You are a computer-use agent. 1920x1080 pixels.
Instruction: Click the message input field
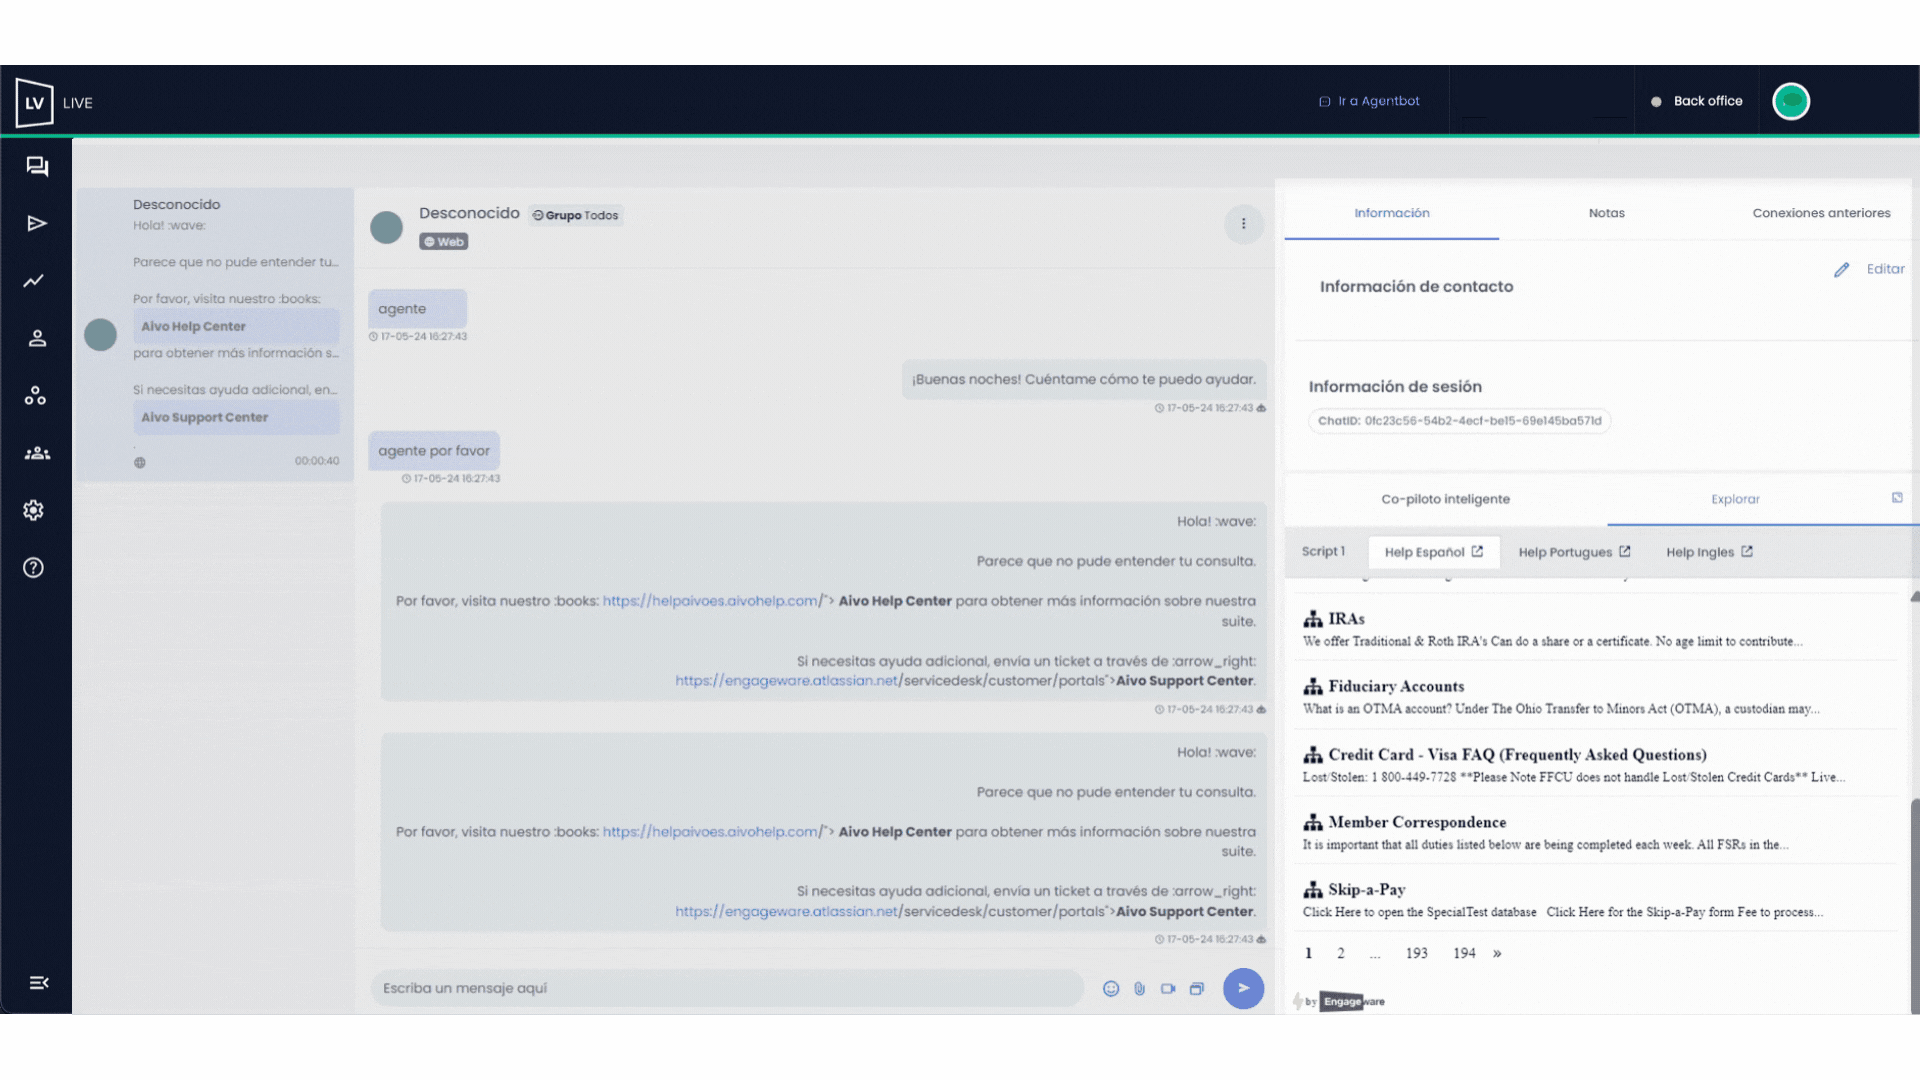[x=727, y=988]
